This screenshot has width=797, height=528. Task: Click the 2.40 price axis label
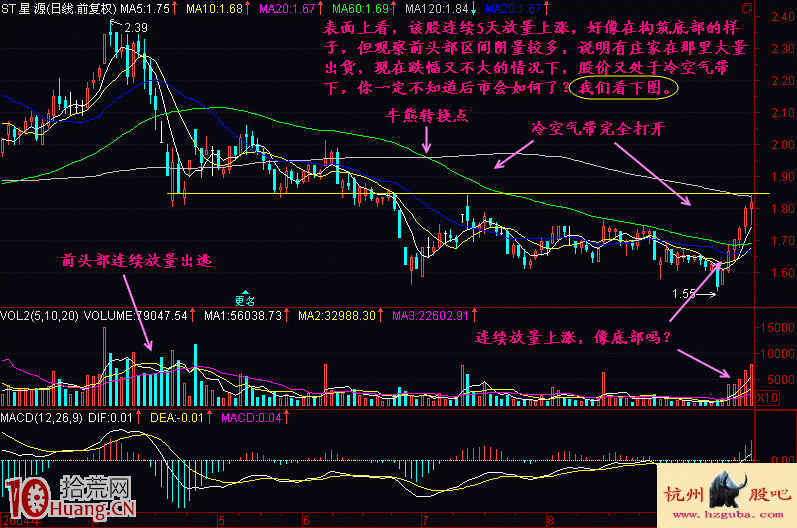click(782, 17)
